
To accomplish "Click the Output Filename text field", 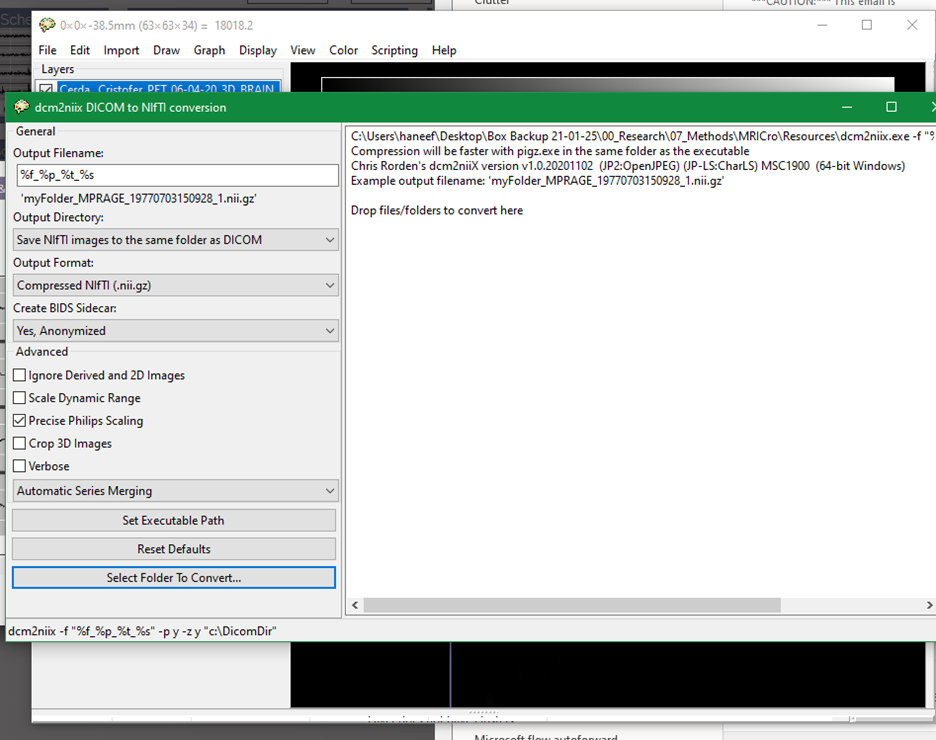I will coord(177,175).
